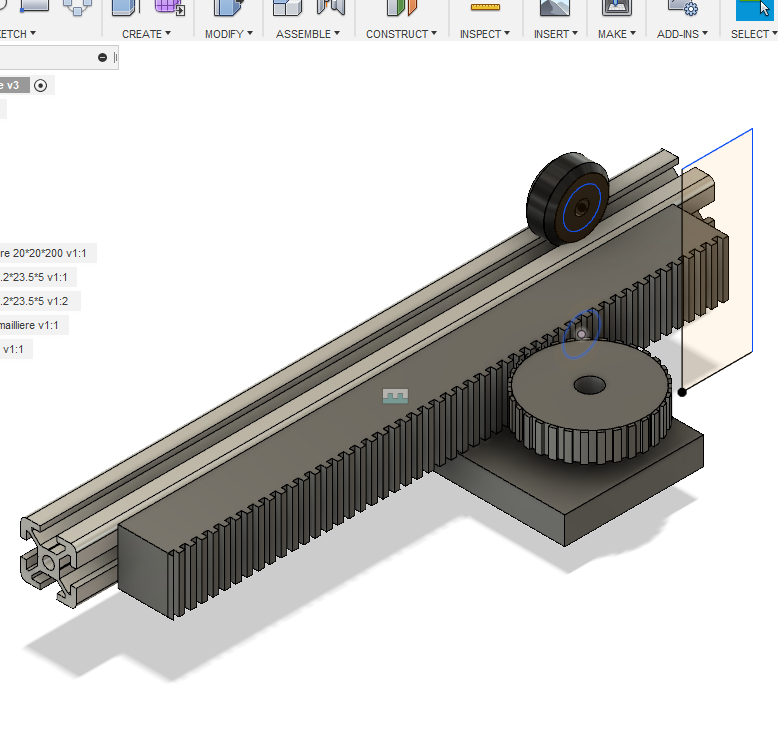Click the Construct plane icon
This screenshot has width=778, height=747.
click(x=402, y=8)
